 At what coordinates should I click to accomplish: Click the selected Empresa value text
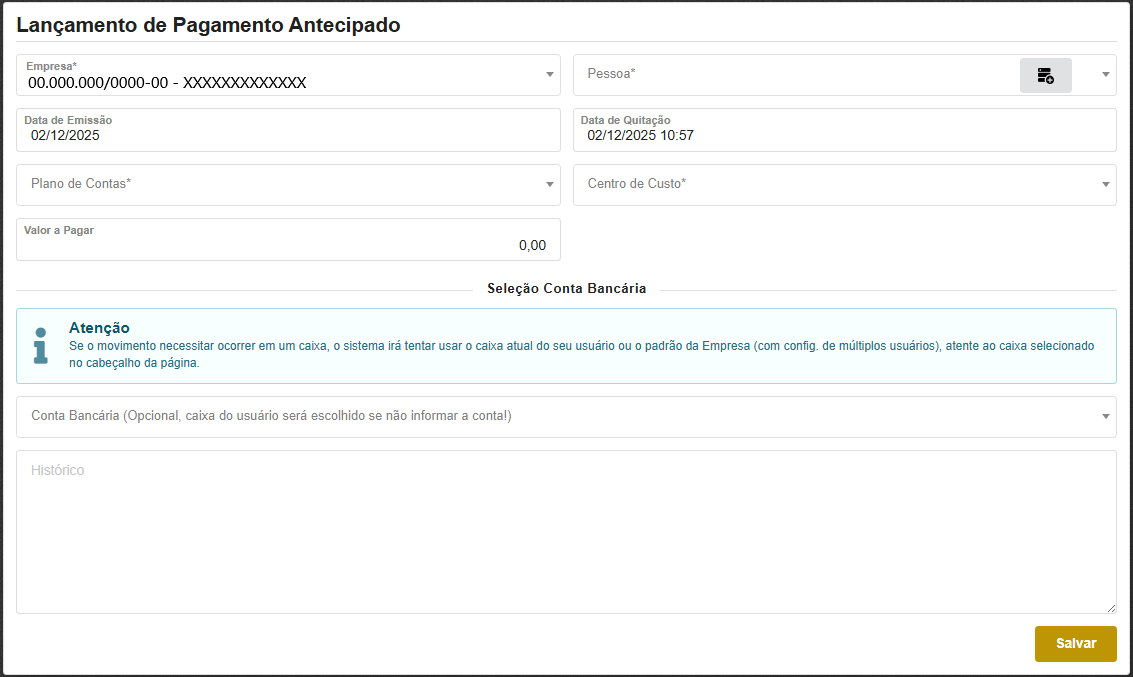[167, 83]
